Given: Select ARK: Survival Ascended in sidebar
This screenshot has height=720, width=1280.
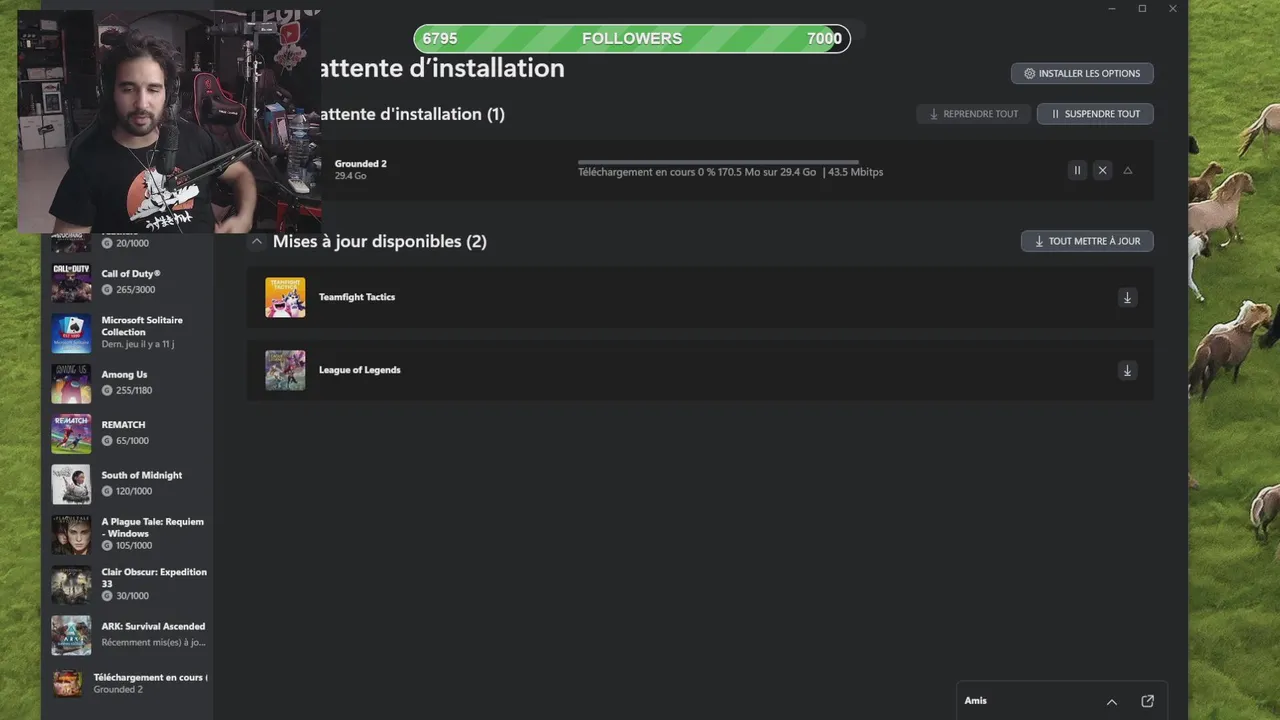Looking at the screenshot, I should point(131,635).
